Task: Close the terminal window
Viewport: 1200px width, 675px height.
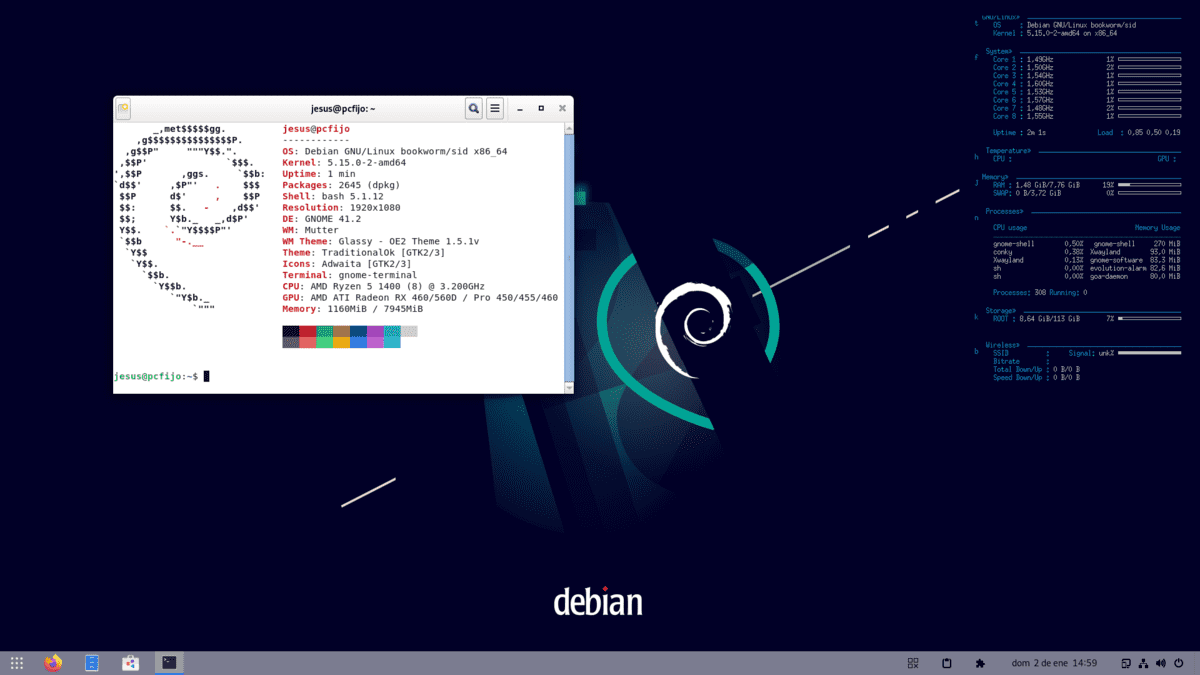Action: pos(562,108)
